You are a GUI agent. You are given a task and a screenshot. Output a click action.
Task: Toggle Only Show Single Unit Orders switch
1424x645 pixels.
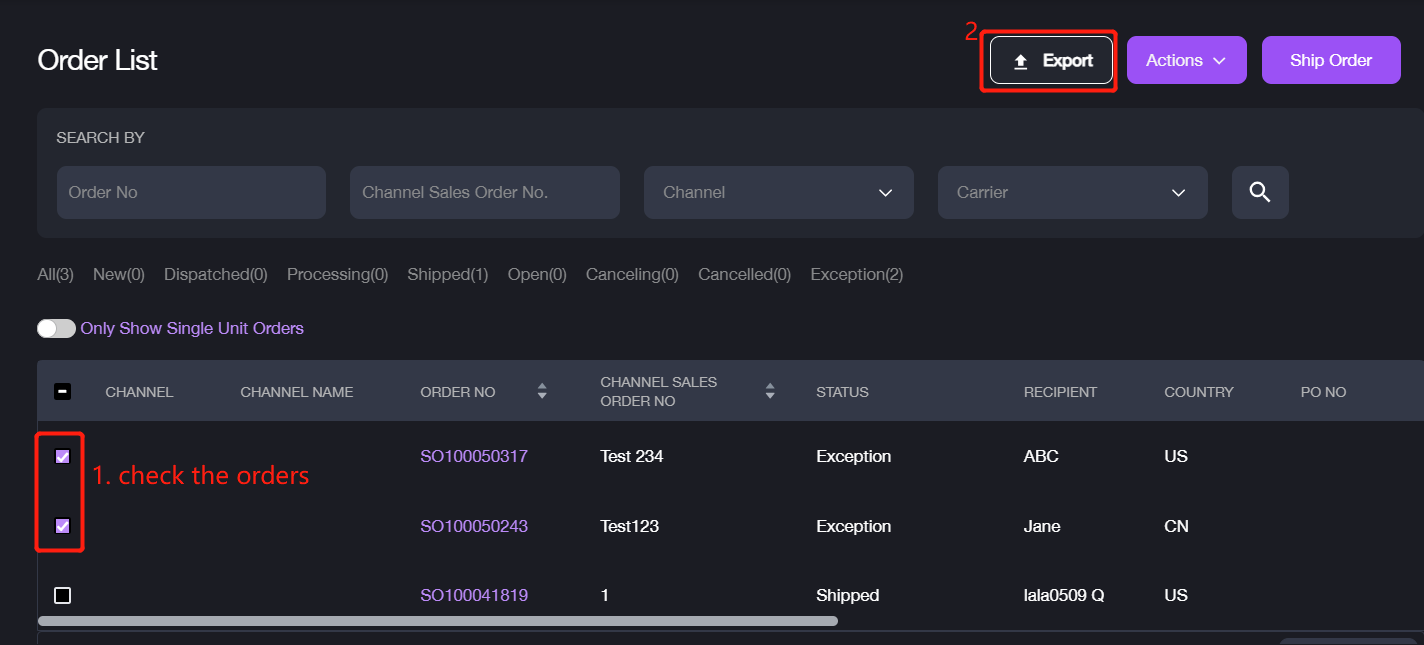coord(57,328)
